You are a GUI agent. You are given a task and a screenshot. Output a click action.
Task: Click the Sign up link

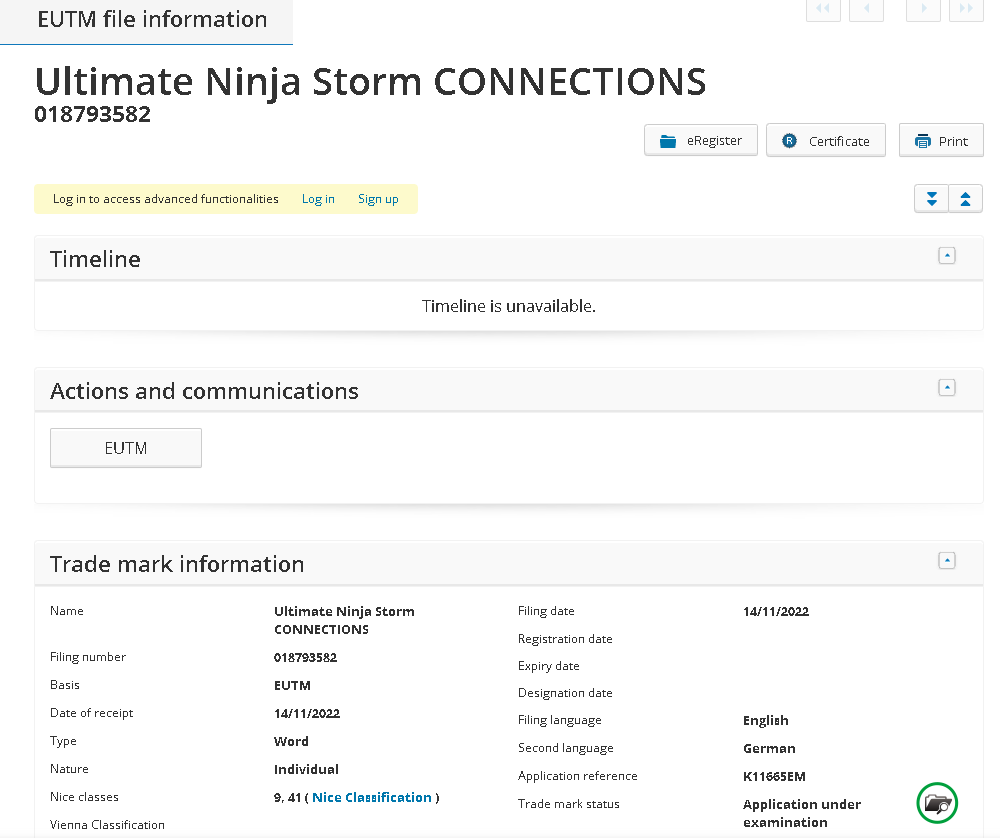(x=378, y=199)
